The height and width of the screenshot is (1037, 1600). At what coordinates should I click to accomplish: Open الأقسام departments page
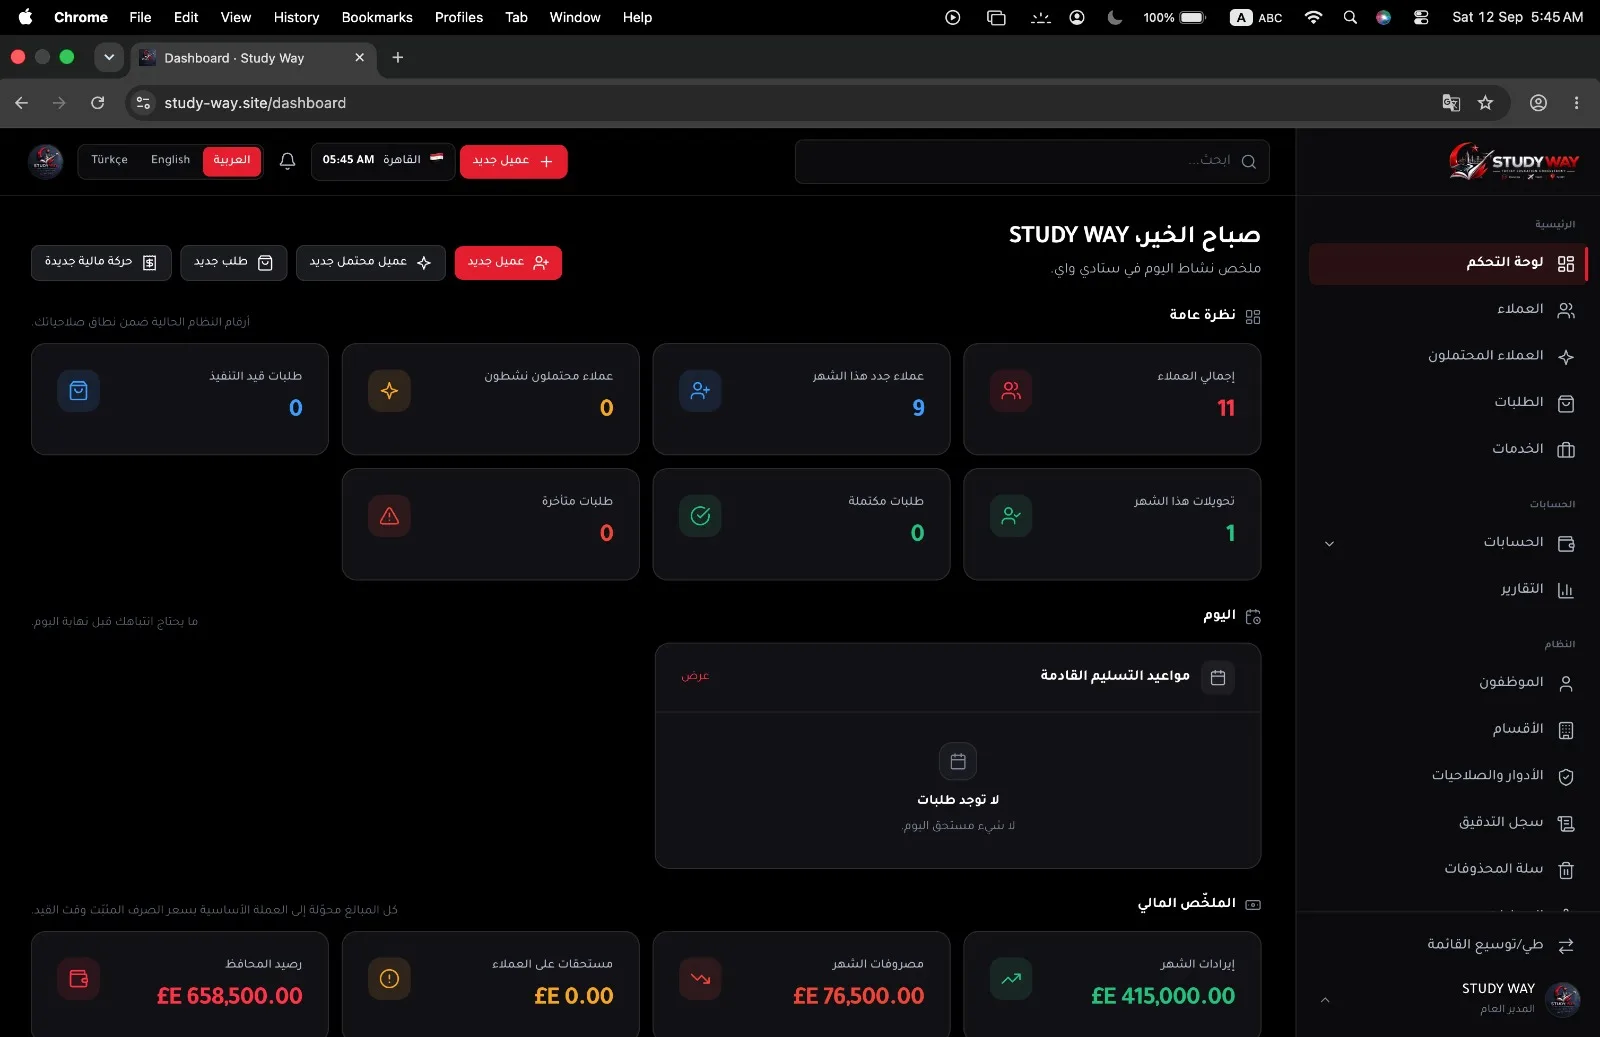pos(1447,730)
